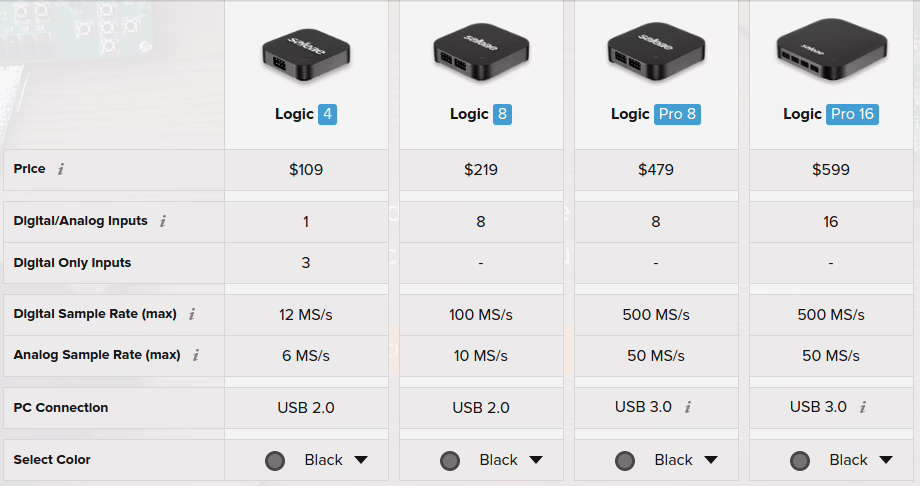Image resolution: width=920 pixels, height=486 pixels.
Task: Click the Logic Pro 8 device image
Action: pos(655,54)
